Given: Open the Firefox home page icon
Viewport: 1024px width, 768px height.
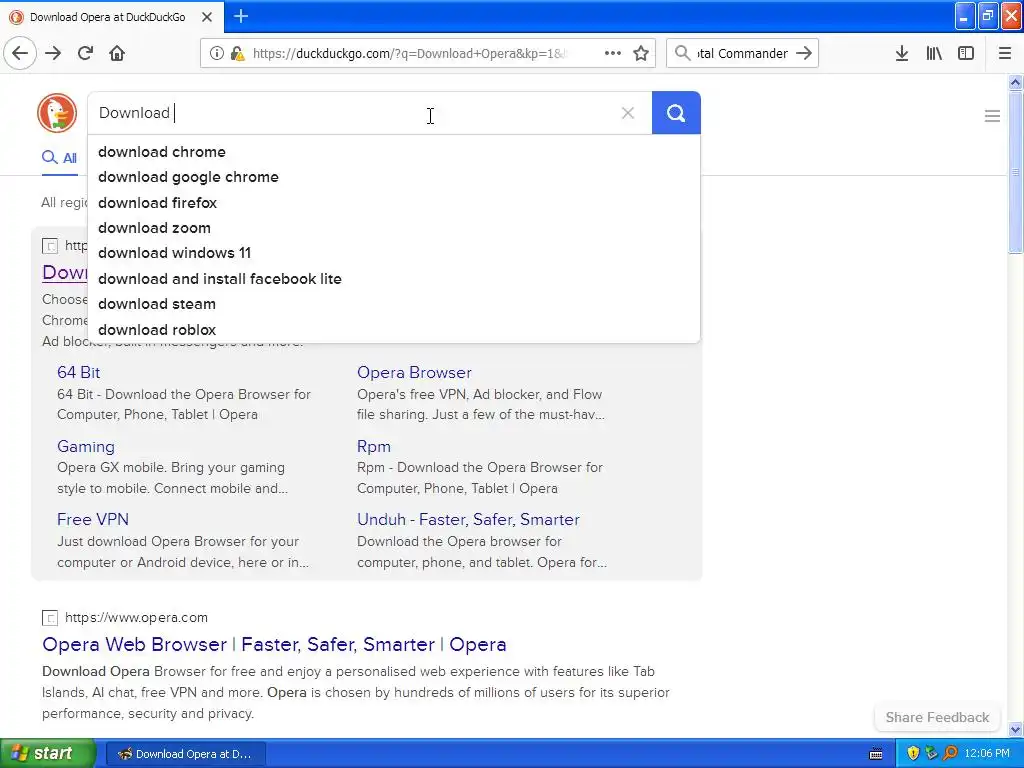Looking at the screenshot, I should point(117,54).
